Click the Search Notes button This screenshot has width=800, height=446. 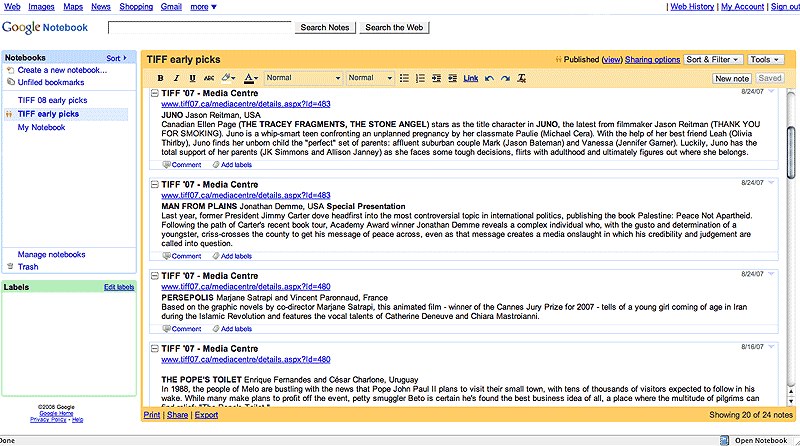pos(324,28)
